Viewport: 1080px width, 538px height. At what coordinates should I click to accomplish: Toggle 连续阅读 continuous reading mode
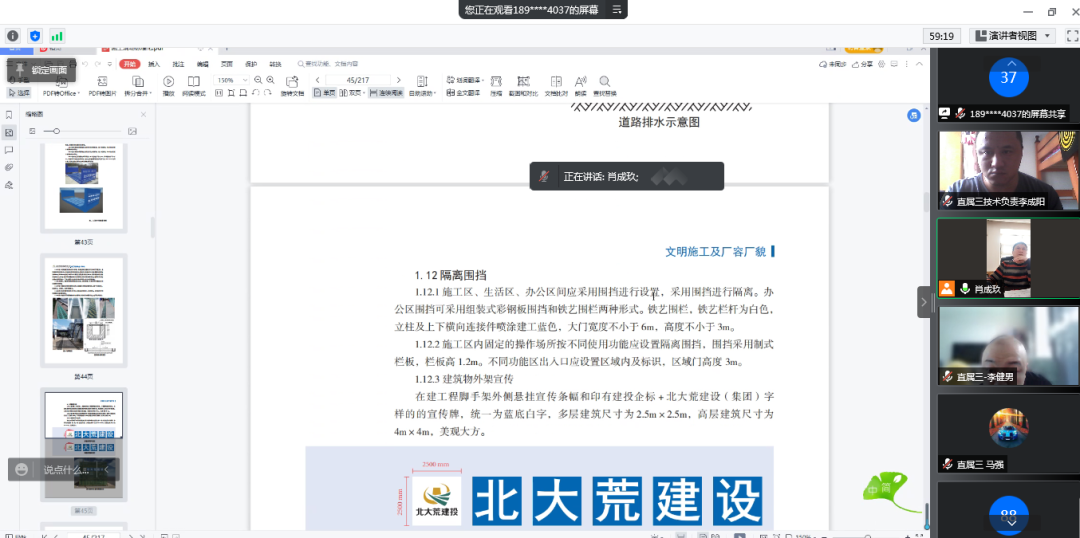click(386, 93)
